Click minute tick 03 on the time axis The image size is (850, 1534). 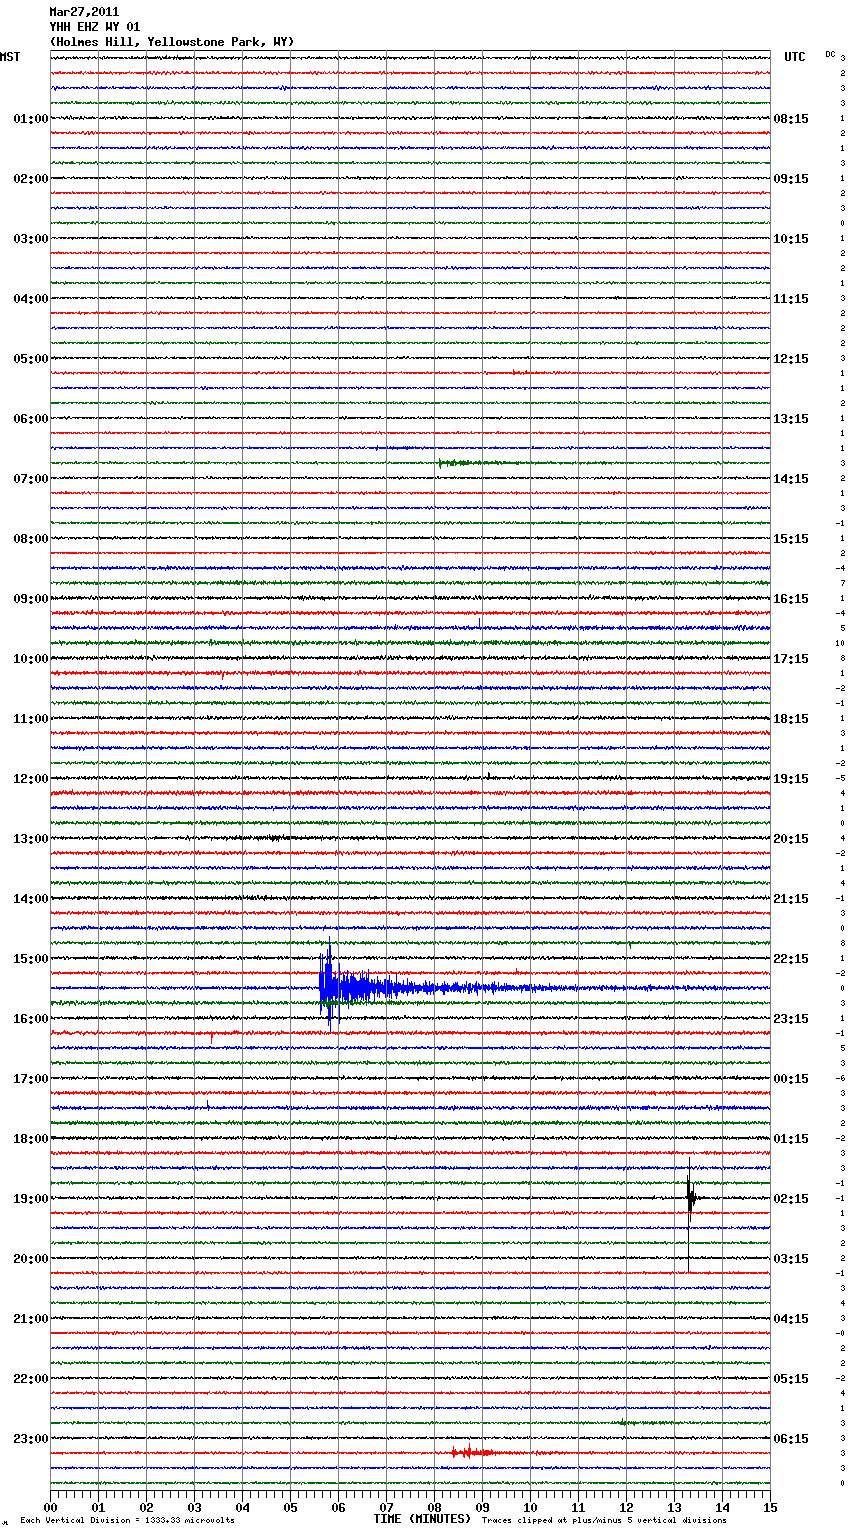pos(194,1508)
